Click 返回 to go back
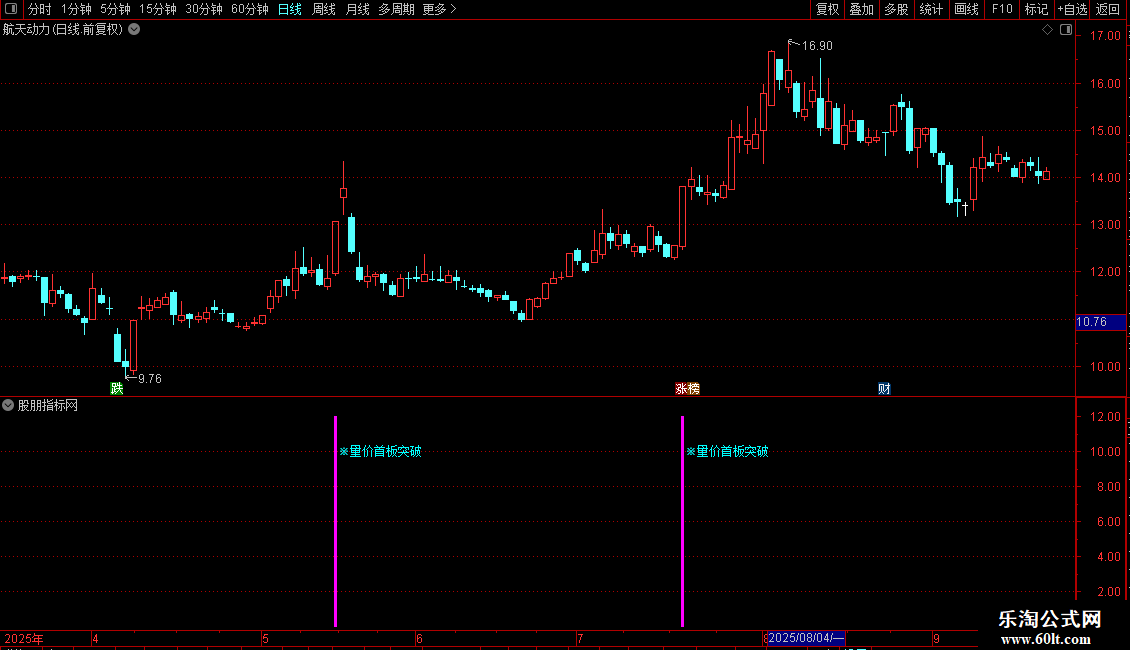Screen dimensions: 1130x650 coord(1108,9)
